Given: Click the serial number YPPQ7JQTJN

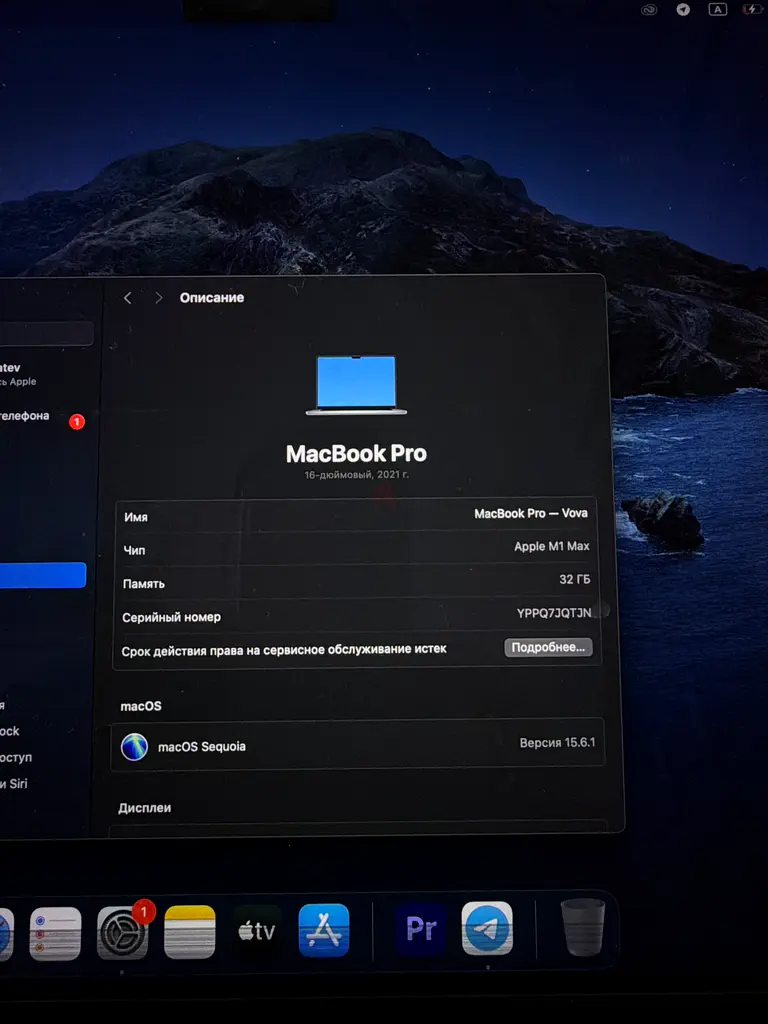Looking at the screenshot, I should click(x=554, y=613).
